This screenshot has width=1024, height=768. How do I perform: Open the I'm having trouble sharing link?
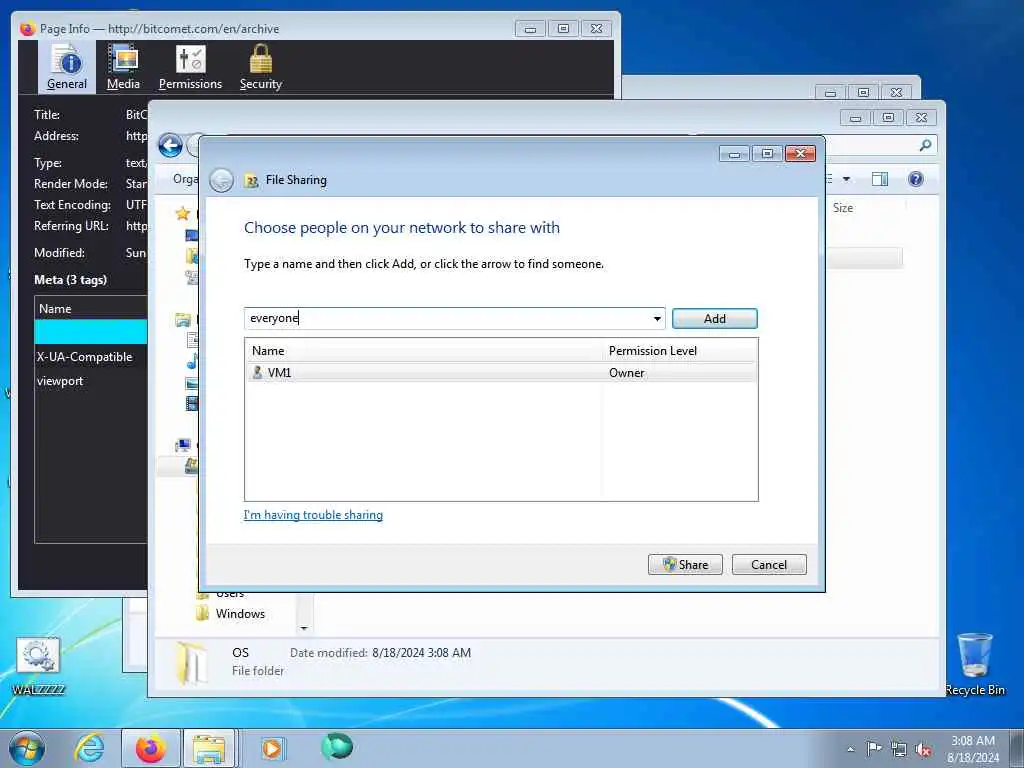pos(313,515)
